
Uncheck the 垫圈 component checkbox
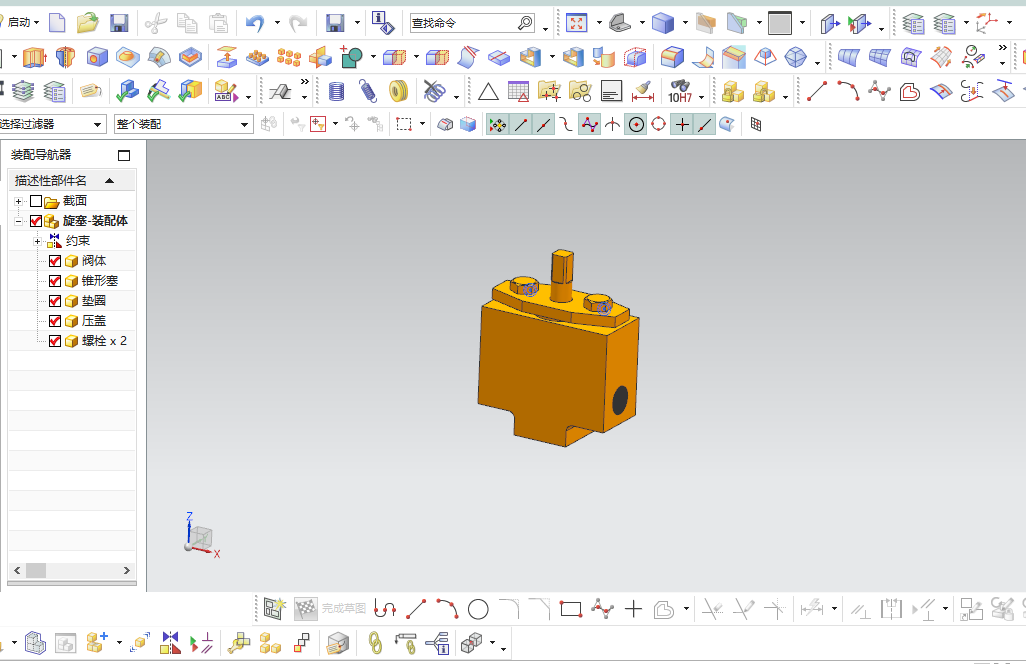(55, 301)
